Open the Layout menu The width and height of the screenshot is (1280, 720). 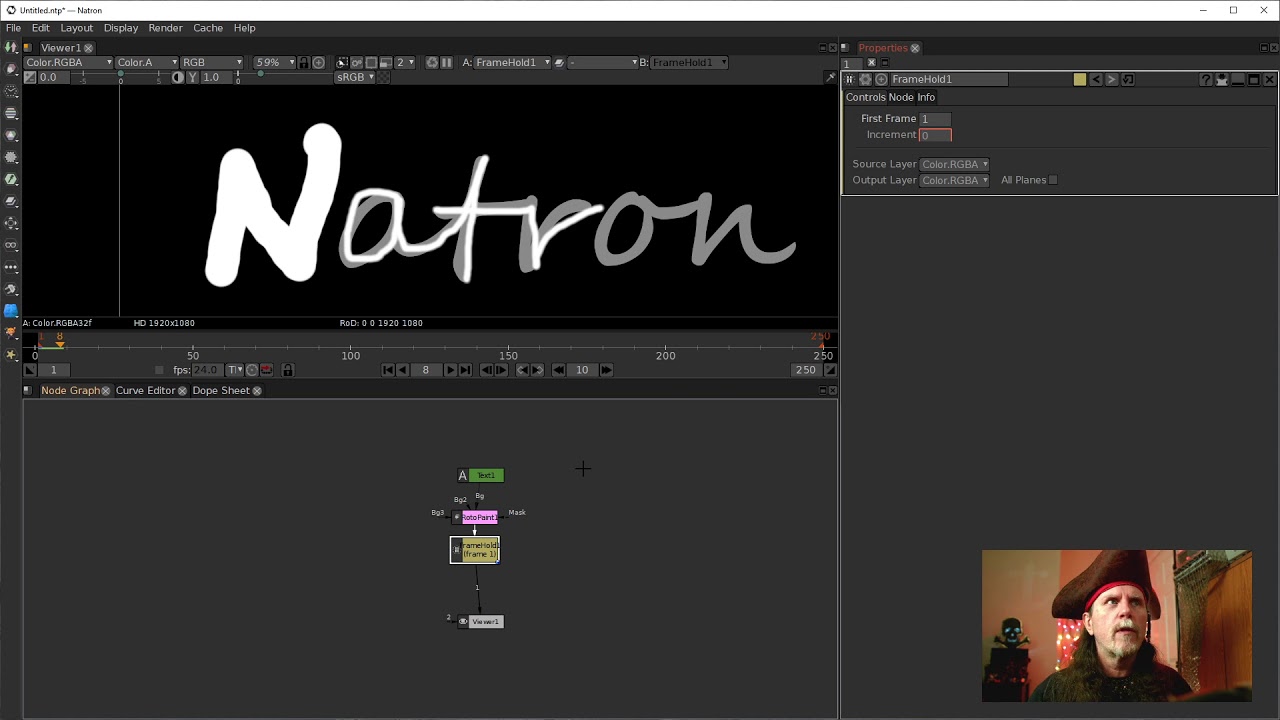[76, 28]
